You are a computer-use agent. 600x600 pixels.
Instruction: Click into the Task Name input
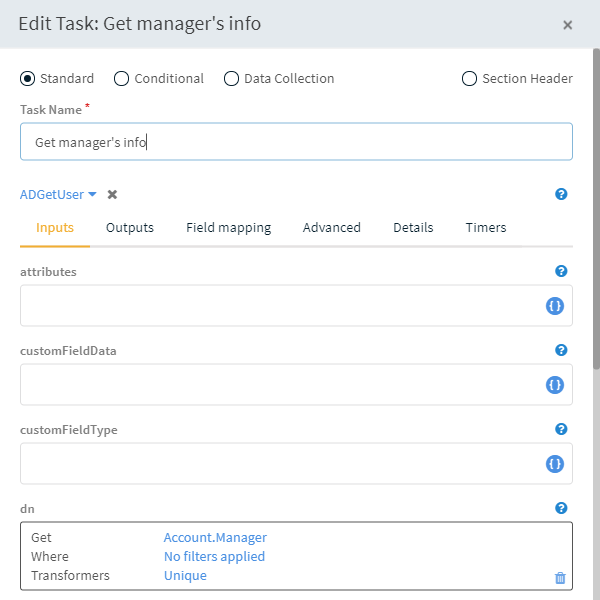[x=296, y=142]
